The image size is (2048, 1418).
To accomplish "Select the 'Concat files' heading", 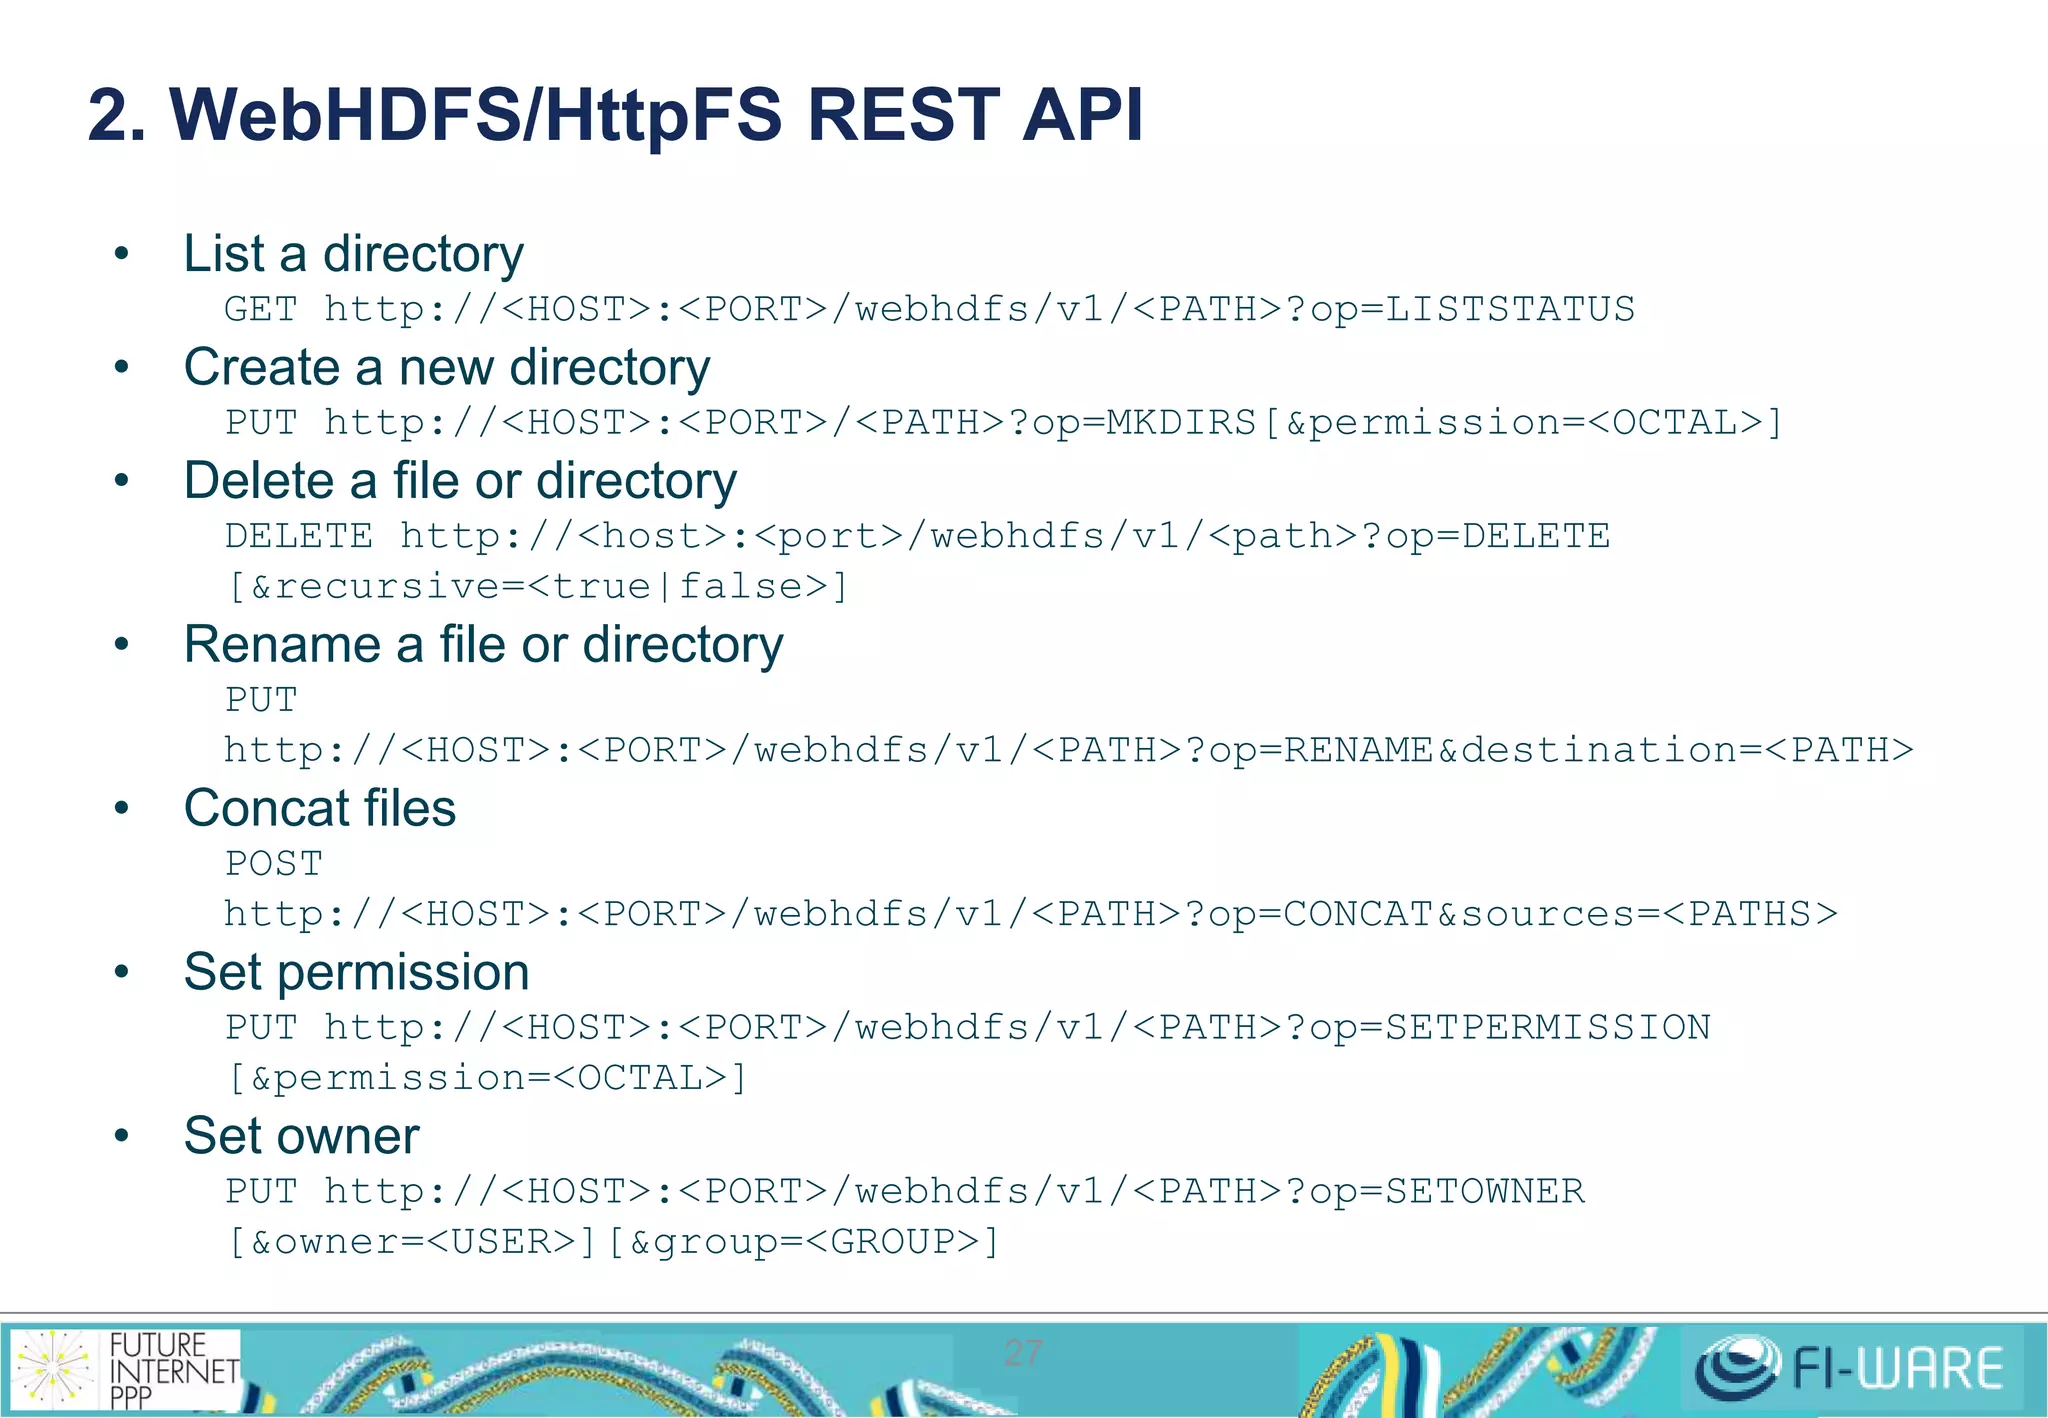I will pyautogui.click(x=319, y=808).
